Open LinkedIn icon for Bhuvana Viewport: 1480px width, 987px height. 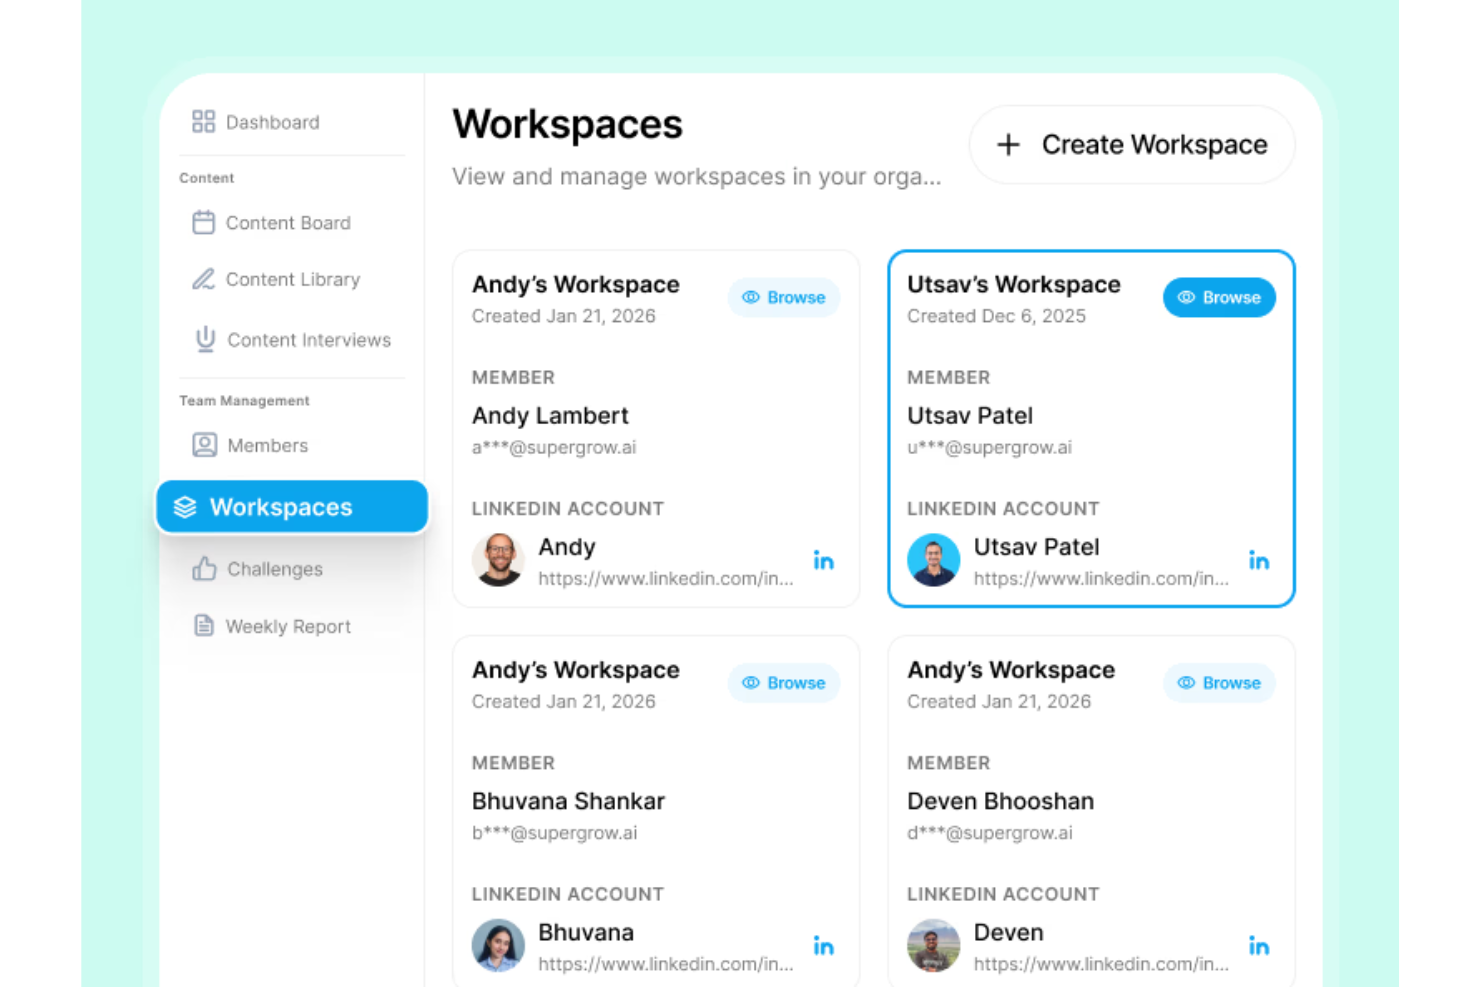coord(823,945)
